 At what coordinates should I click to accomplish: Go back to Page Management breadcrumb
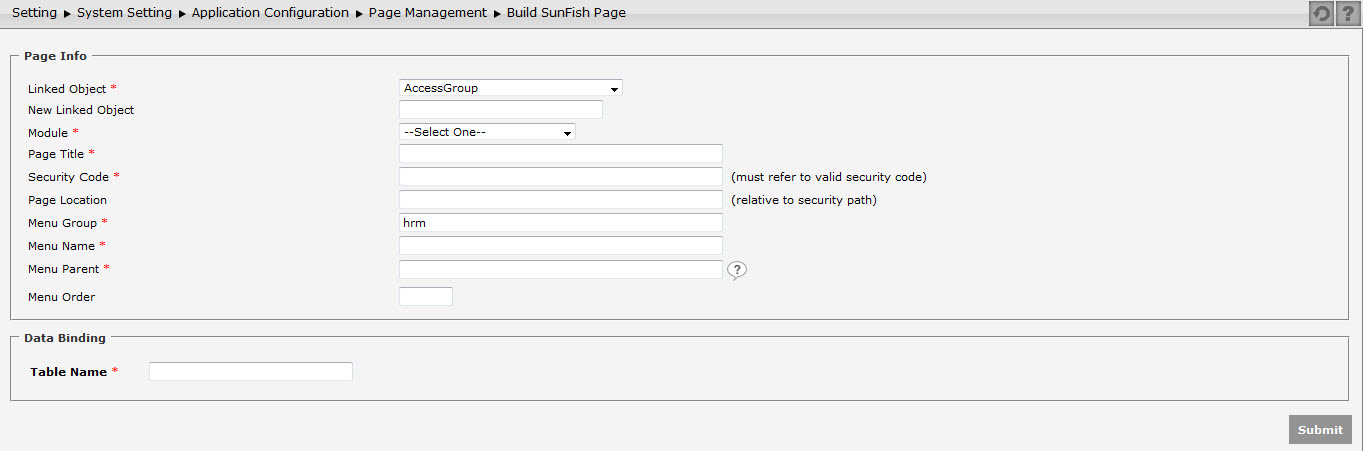click(x=427, y=13)
